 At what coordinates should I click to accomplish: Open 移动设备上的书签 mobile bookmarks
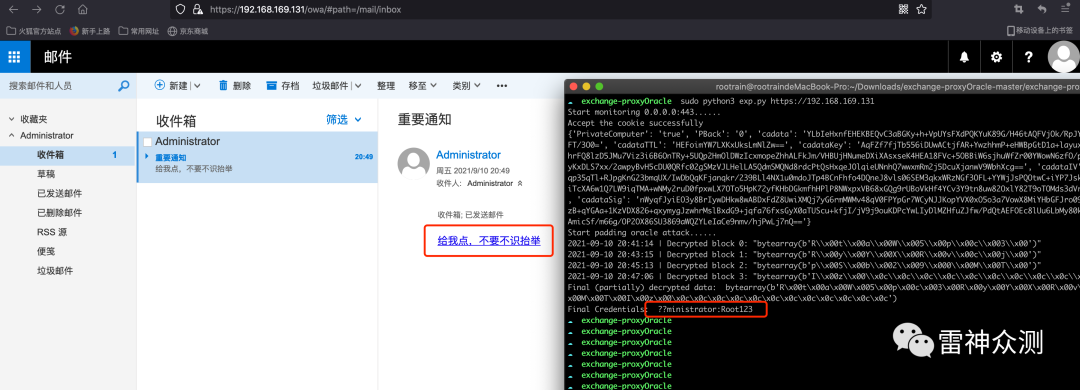tap(1039, 31)
